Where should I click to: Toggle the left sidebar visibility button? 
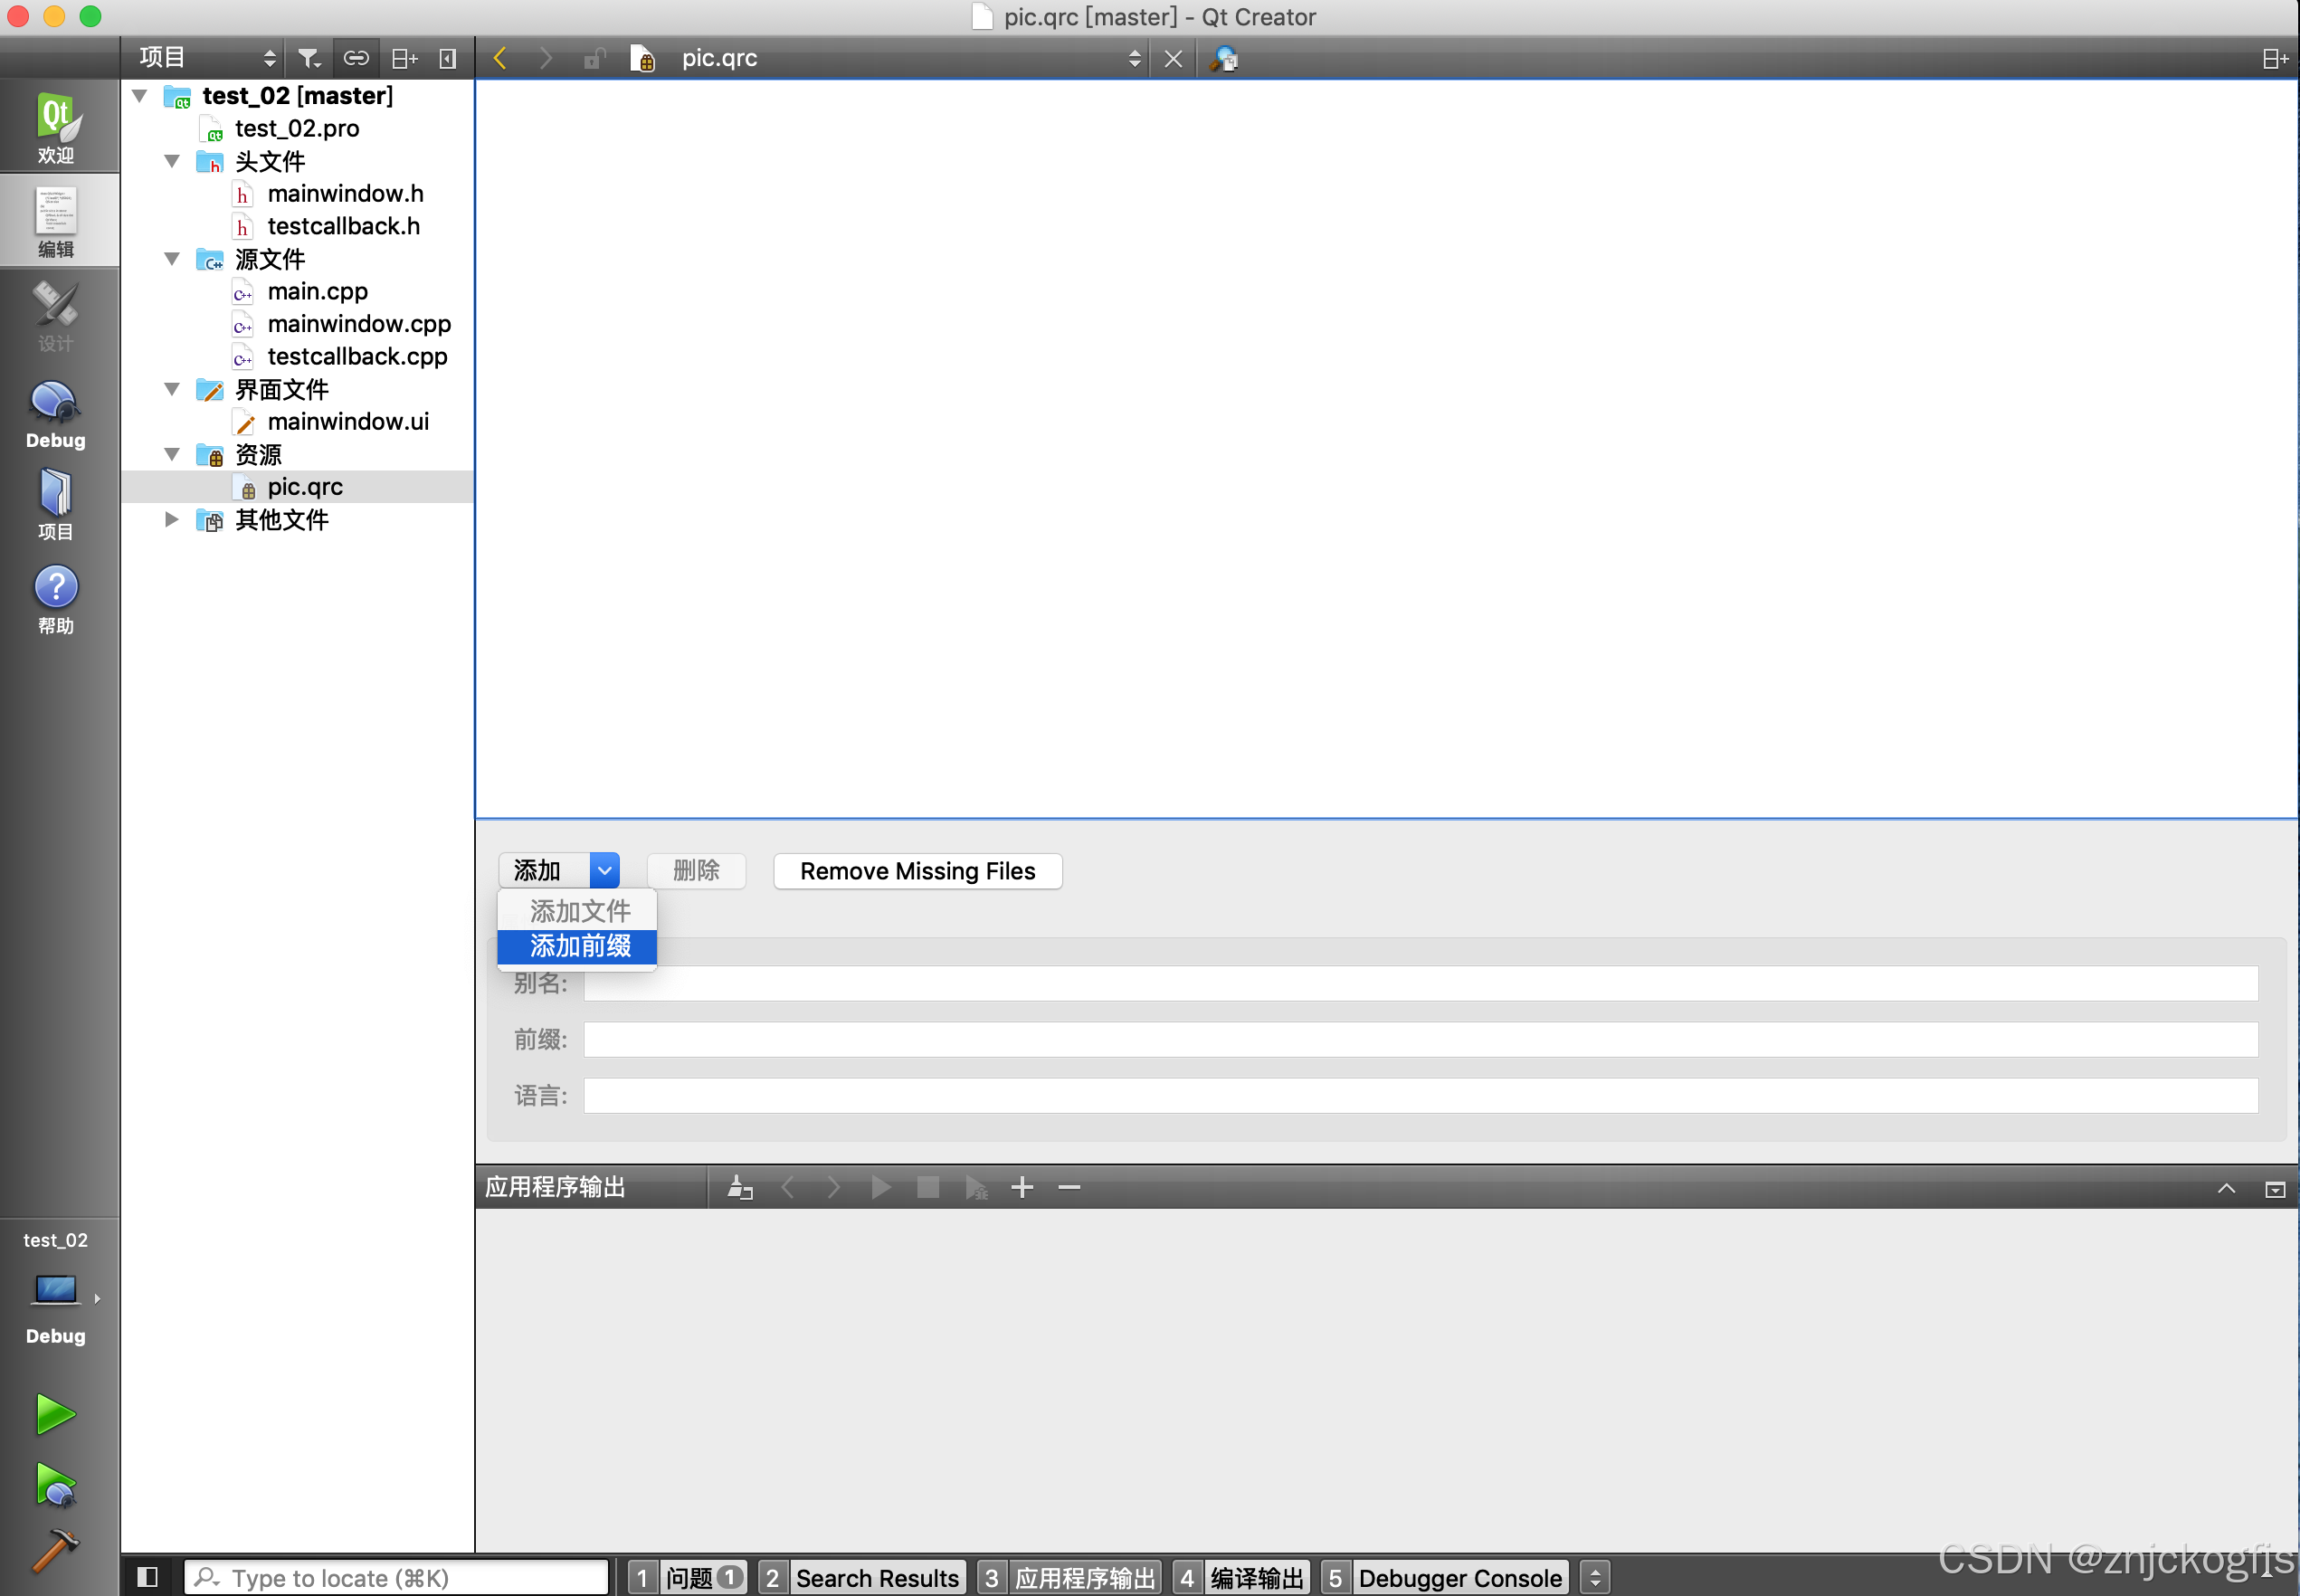tap(147, 1577)
